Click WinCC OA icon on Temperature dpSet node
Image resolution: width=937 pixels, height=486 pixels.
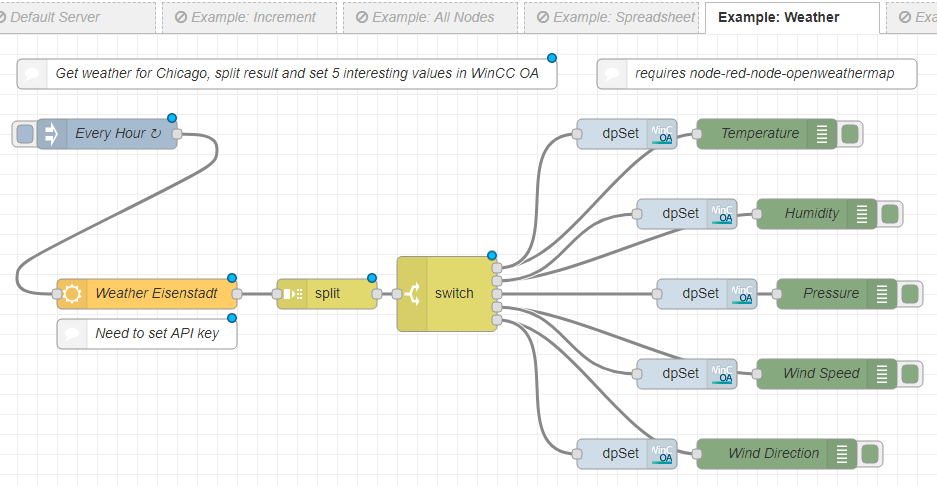[x=662, y=134]
